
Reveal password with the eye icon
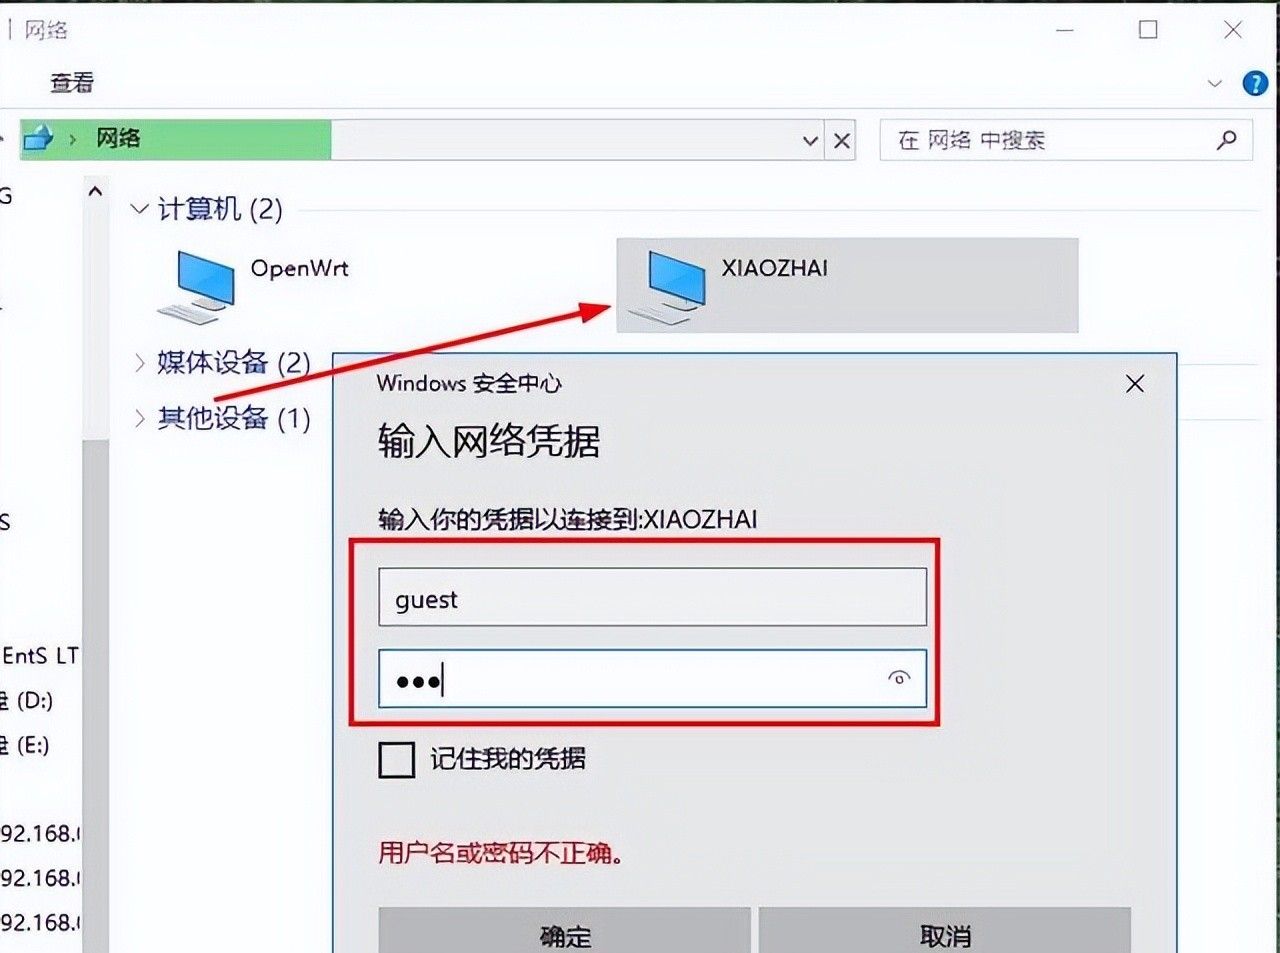[x=899, y=678]
